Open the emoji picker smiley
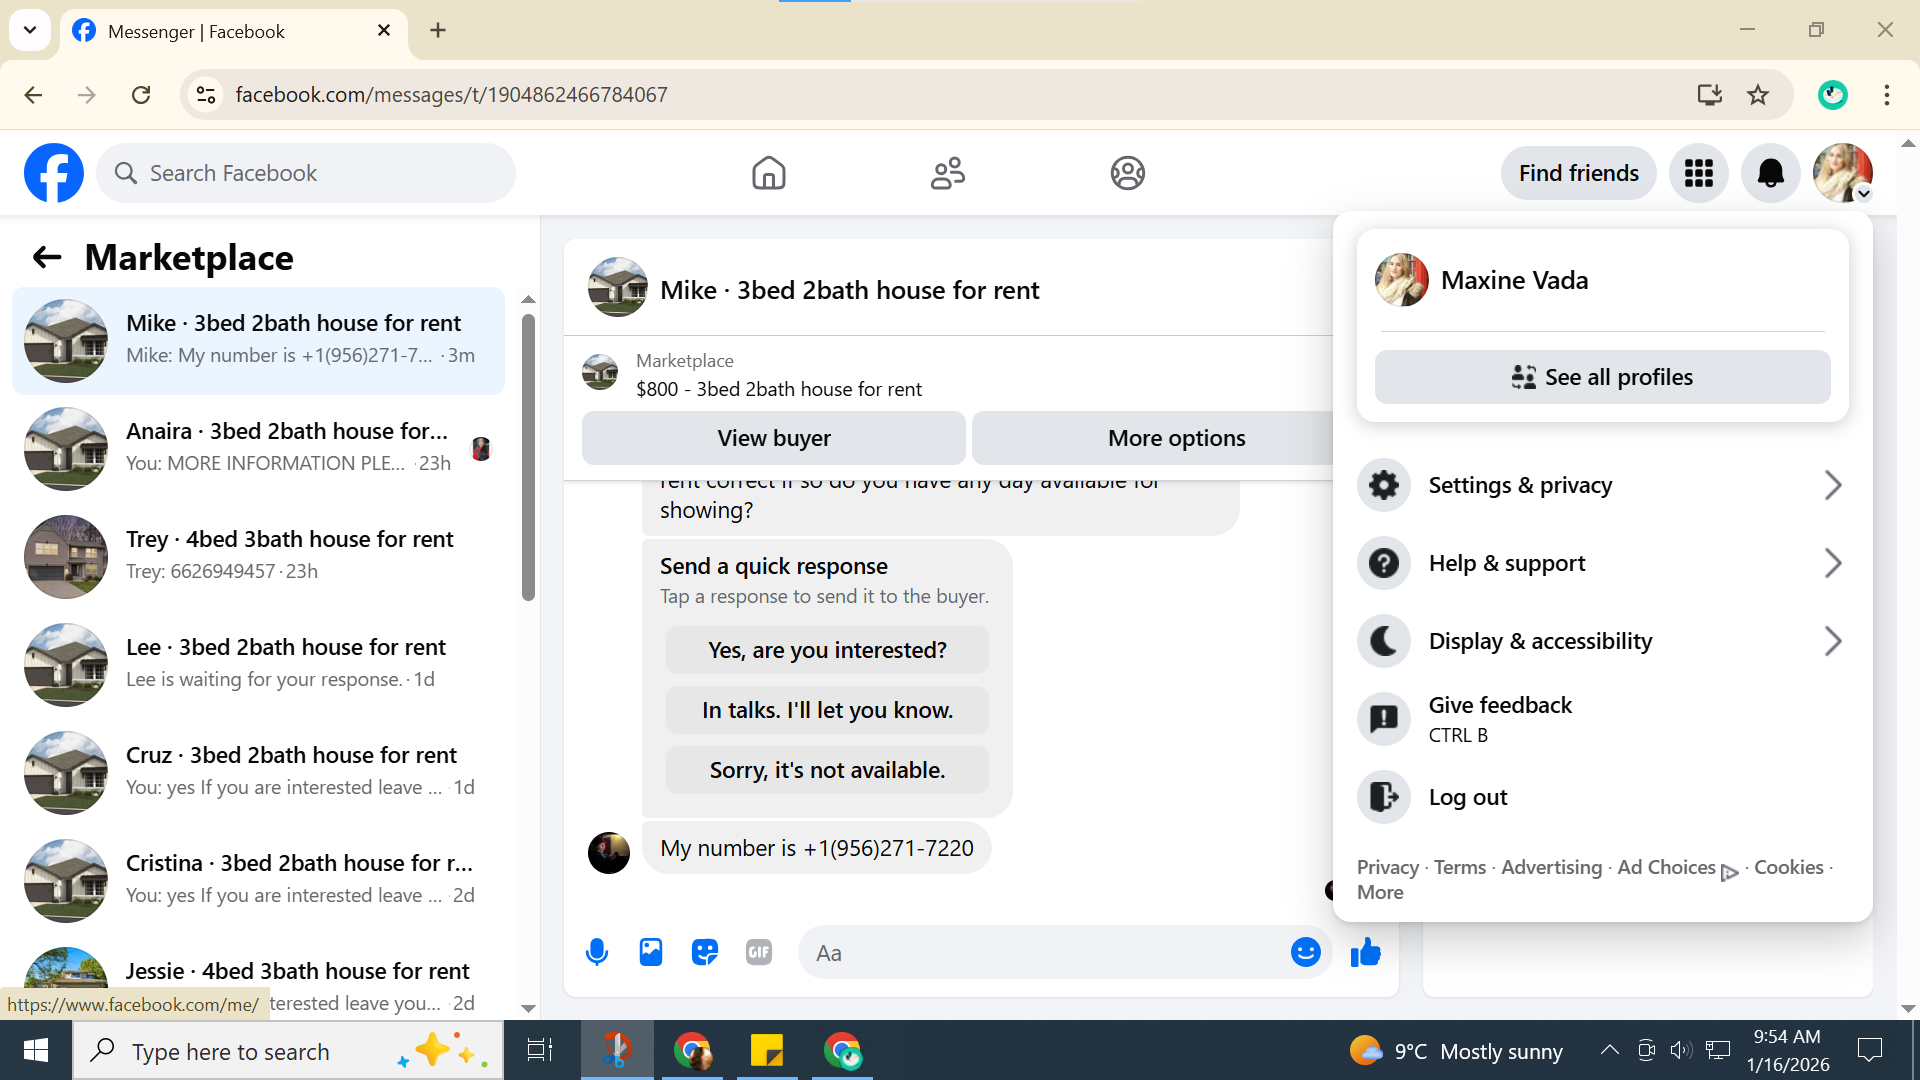Image resolution: width=1920 pixels, height=1080 pixels. [x=1305, y=952]
